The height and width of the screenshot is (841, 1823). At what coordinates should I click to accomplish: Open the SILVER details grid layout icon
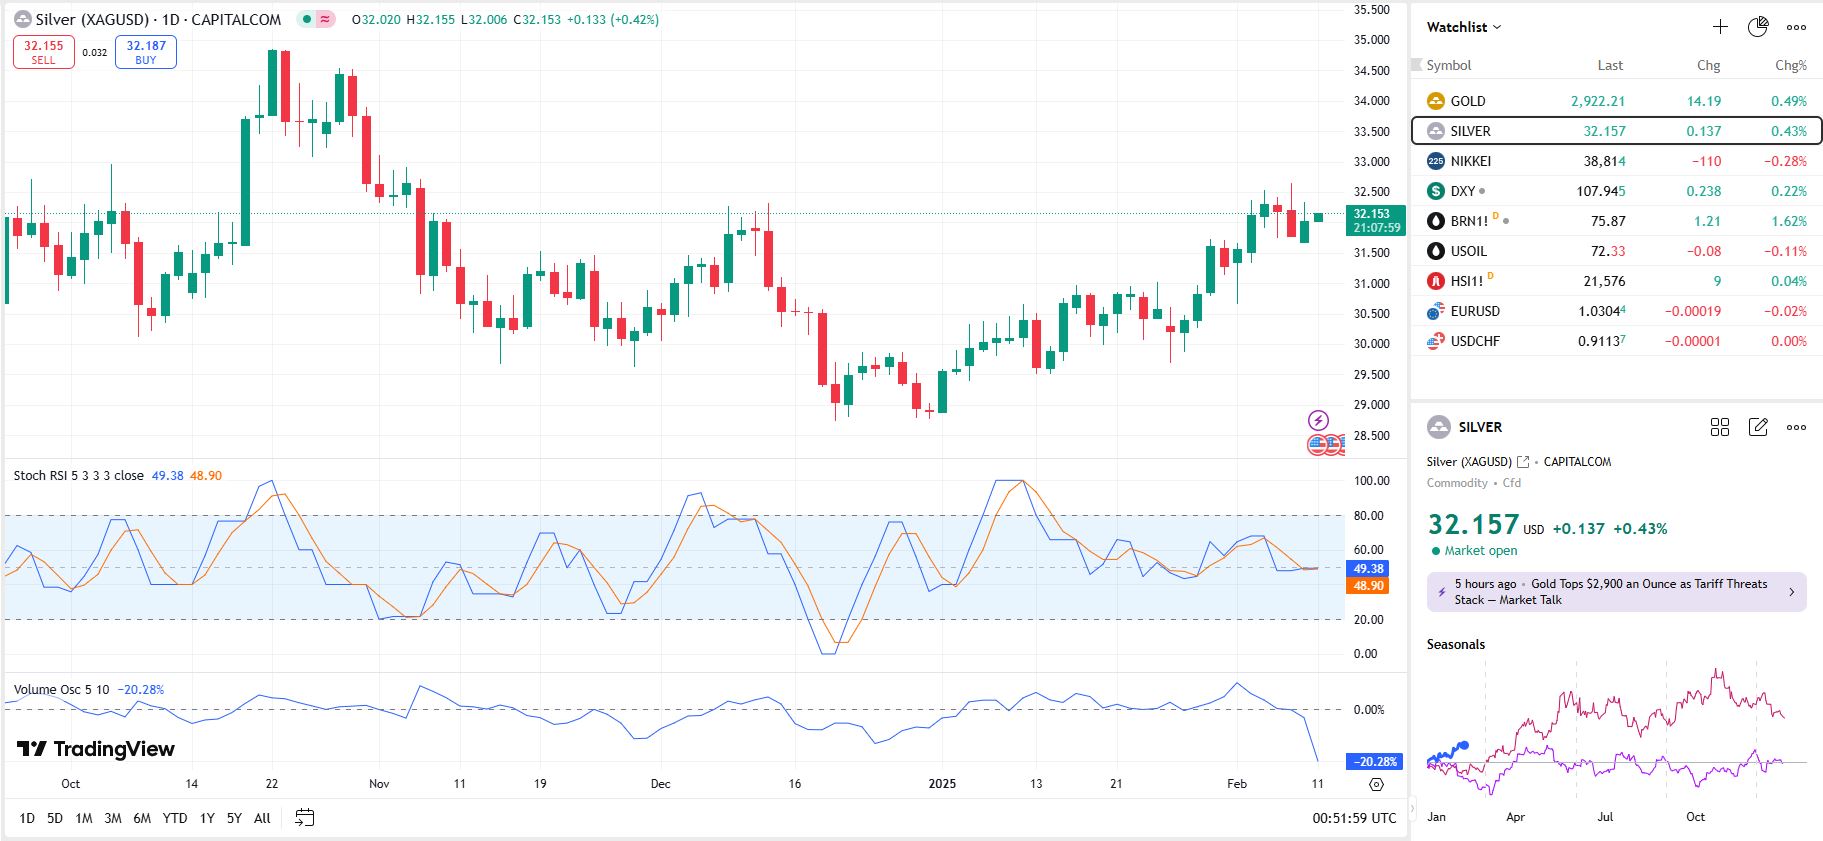pyautogui.click(x=1720, y=427)
